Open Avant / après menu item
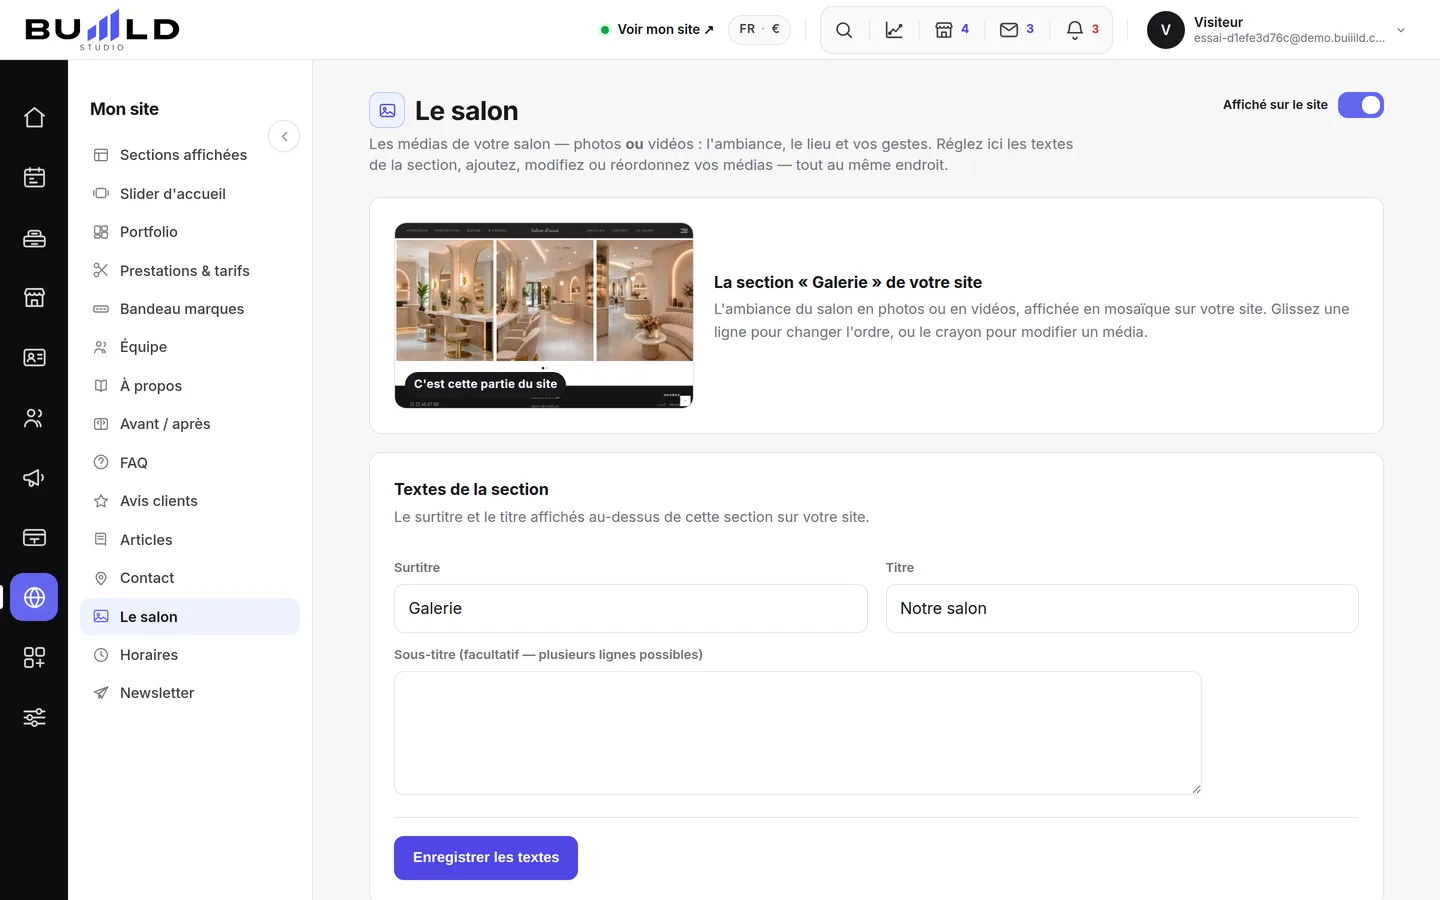 pos(190,424)
